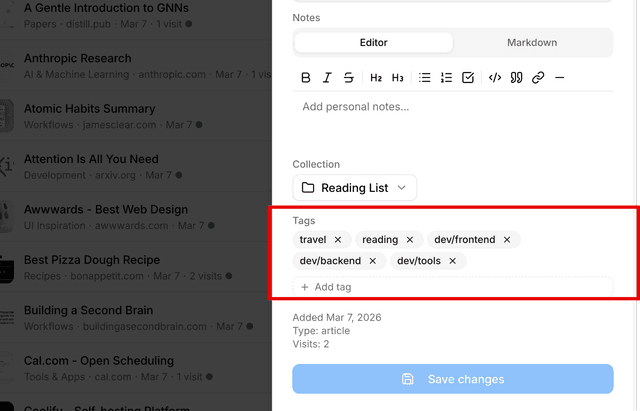Click the Visits: 2 text
This screenshot has width=640, height=411.
pyautogui.click(x=311, y=344)
